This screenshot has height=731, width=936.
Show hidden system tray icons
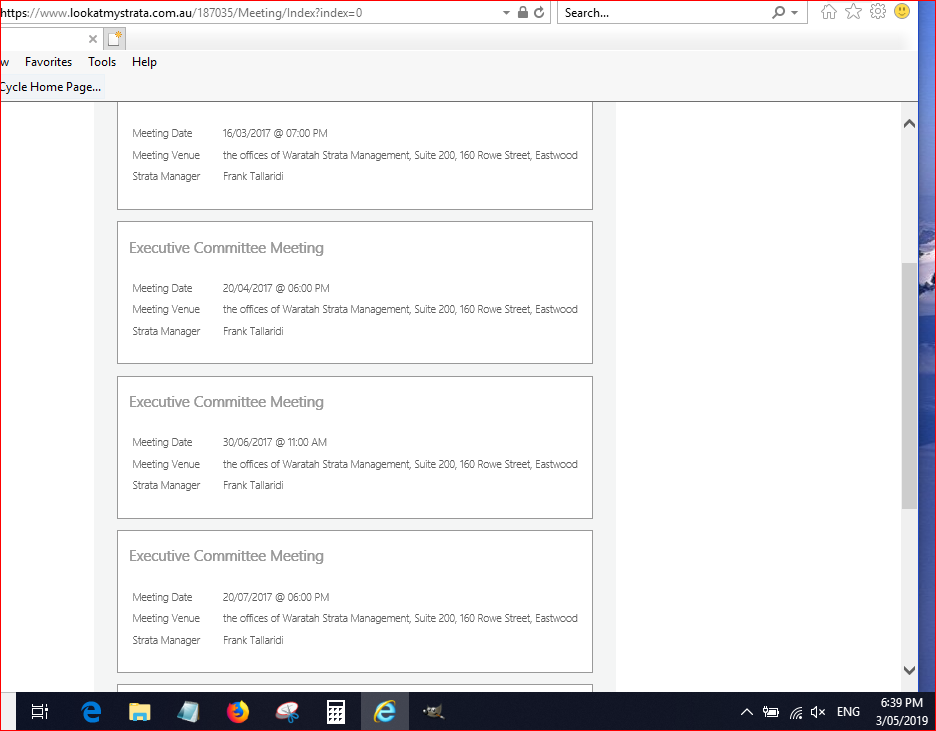pos(746,712)
